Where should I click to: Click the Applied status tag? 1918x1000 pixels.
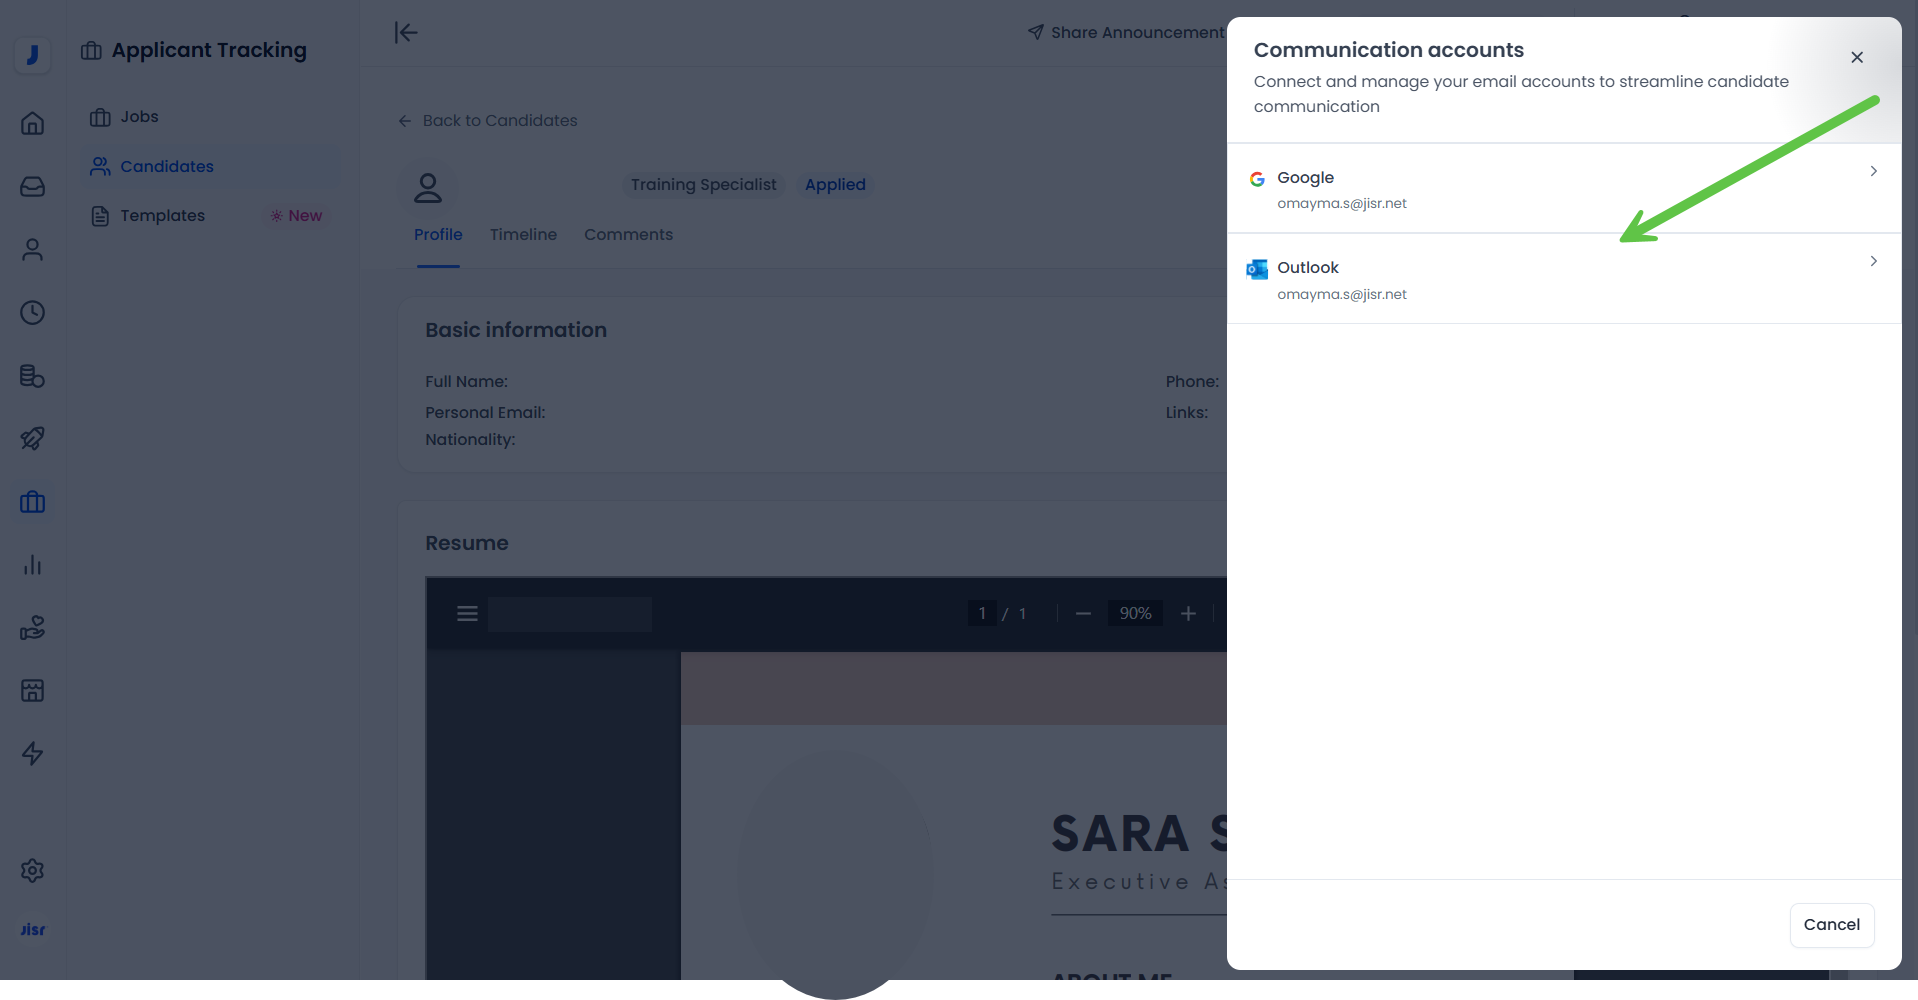(835, 185)
